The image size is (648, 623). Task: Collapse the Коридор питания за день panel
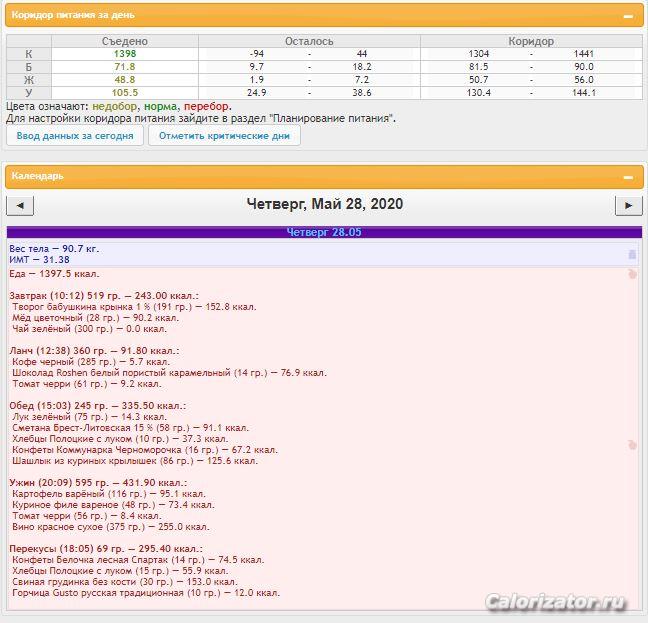[627, 16]
